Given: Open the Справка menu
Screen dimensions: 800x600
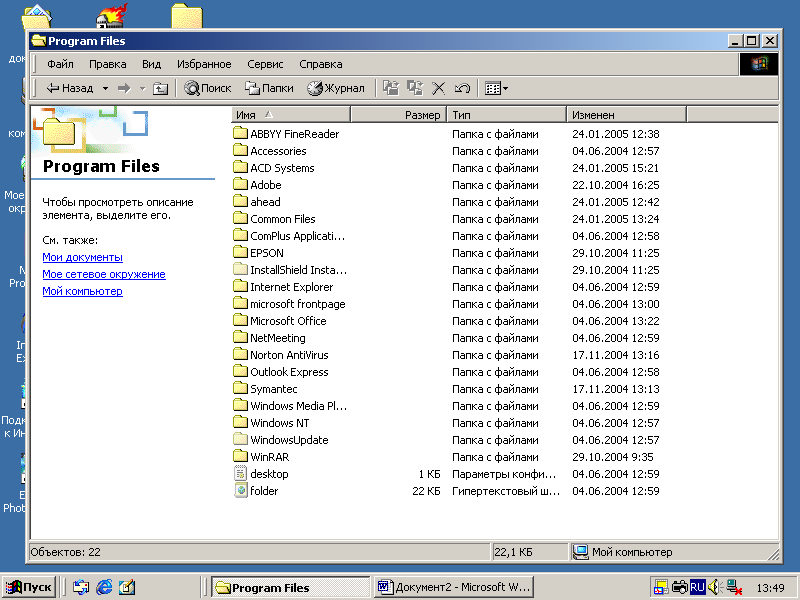Looking at the screenshot, I should point(321,64).
